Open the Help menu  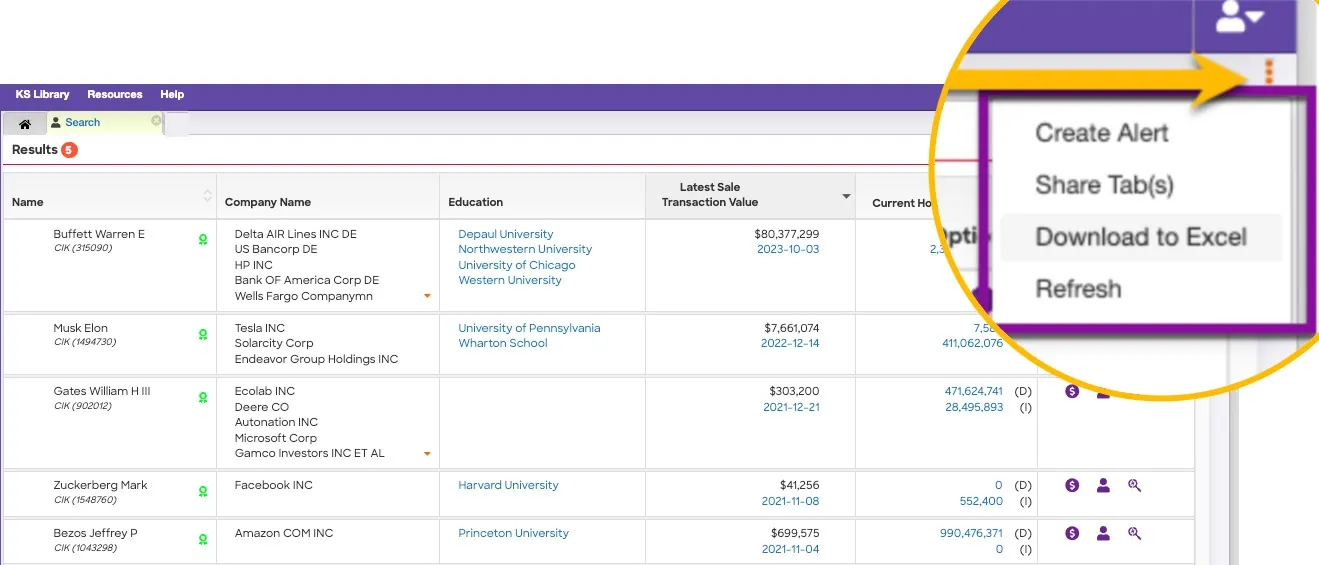pyautogui.click(x=172, y=94)
